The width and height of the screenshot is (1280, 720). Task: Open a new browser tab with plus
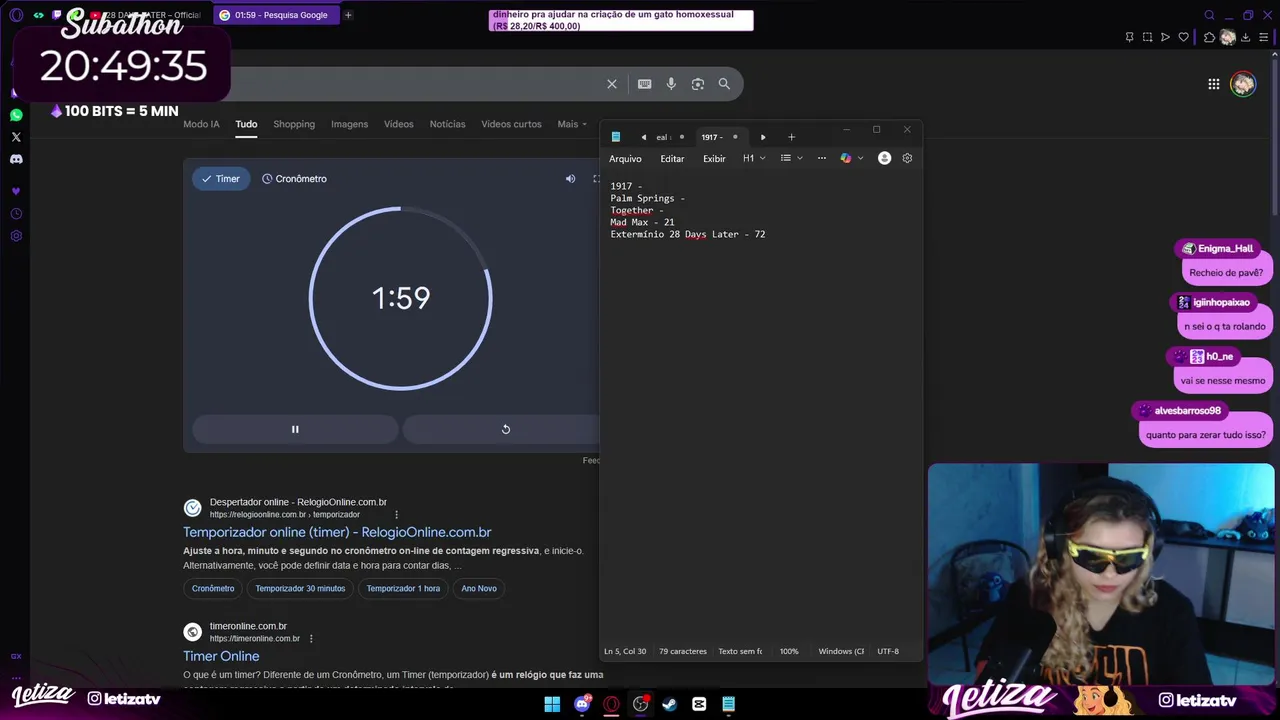348,15
